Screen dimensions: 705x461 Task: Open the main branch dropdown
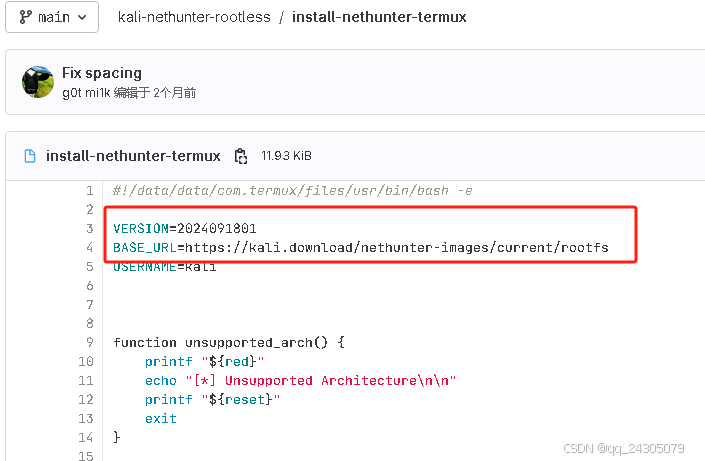[x=52, y=17]
